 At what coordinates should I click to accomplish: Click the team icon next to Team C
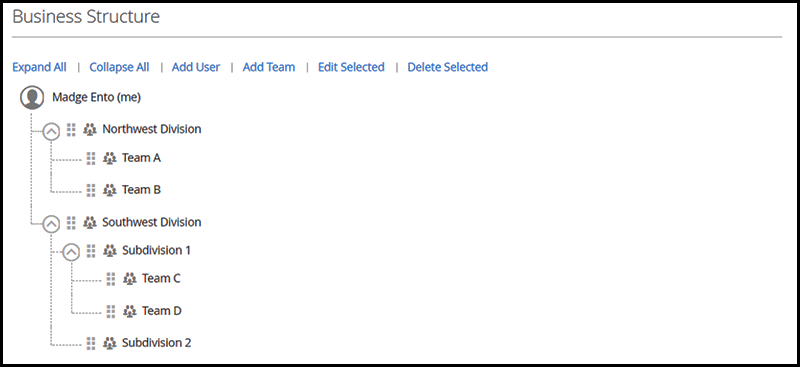click(130, 279)
